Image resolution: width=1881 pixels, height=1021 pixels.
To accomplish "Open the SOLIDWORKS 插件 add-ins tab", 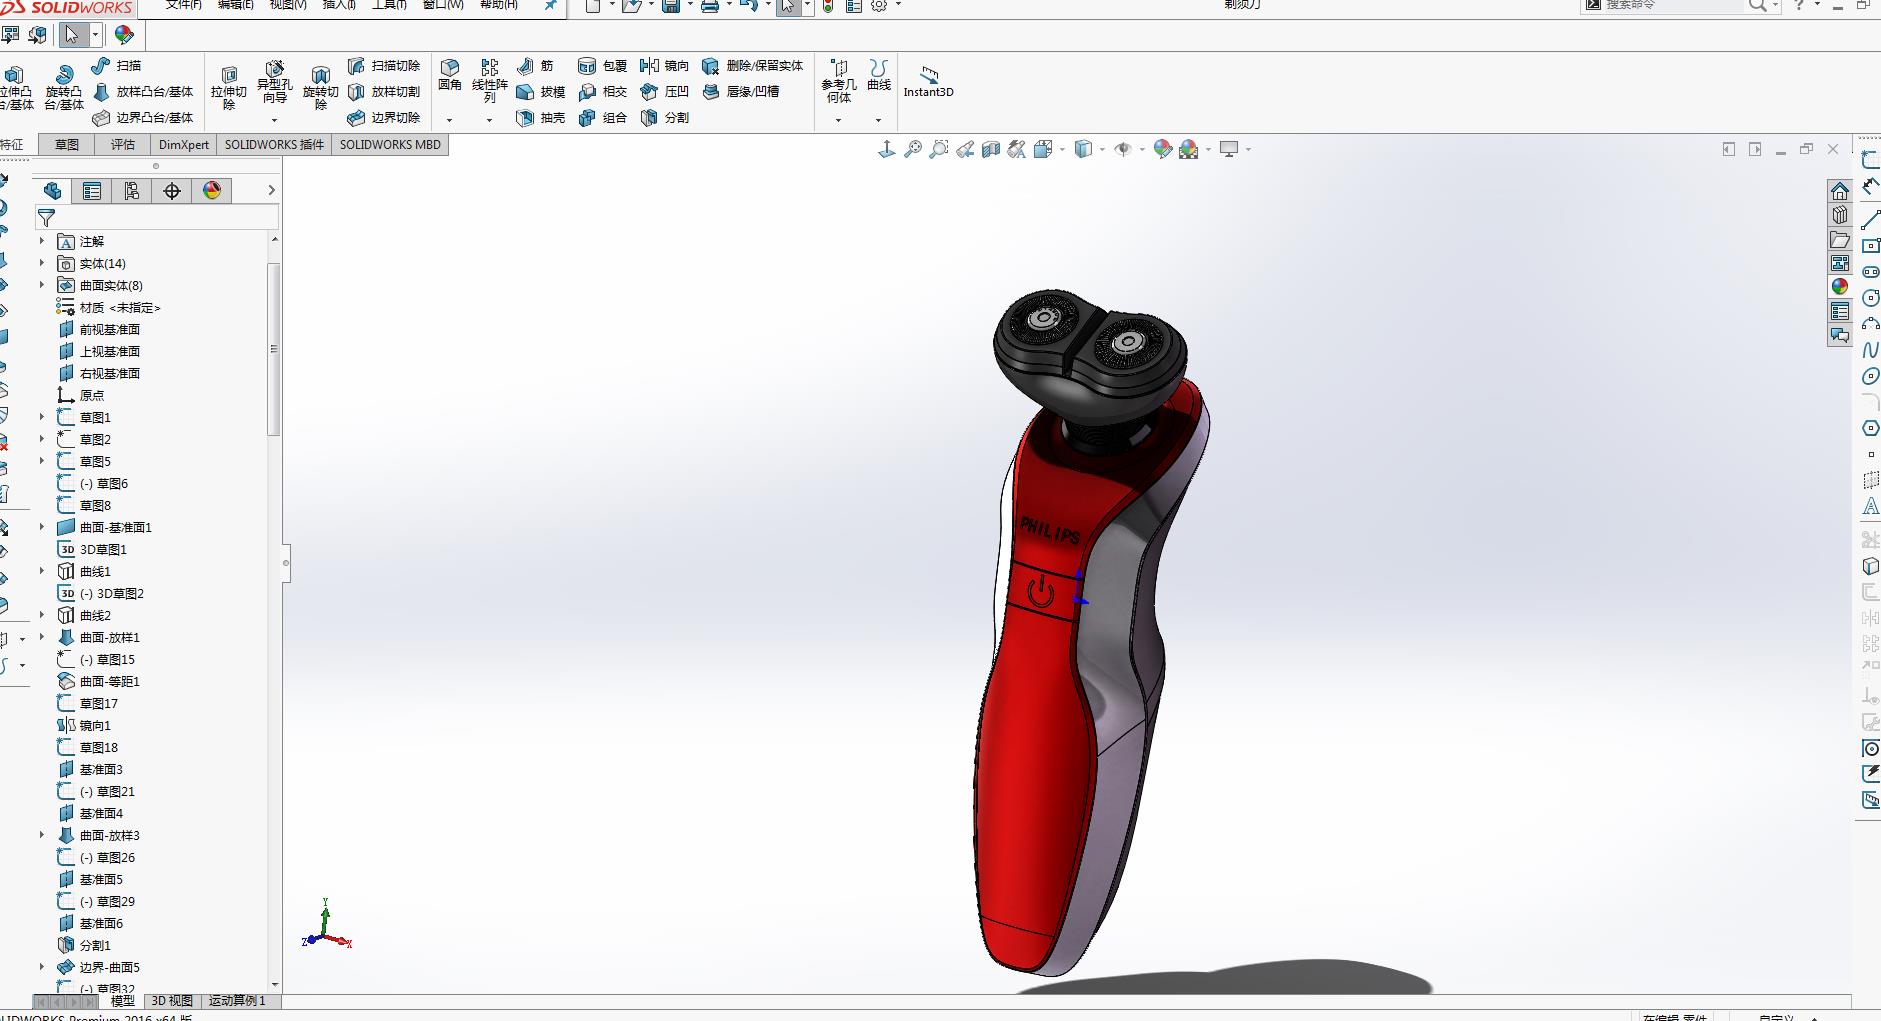I will (x=274, y=145).
